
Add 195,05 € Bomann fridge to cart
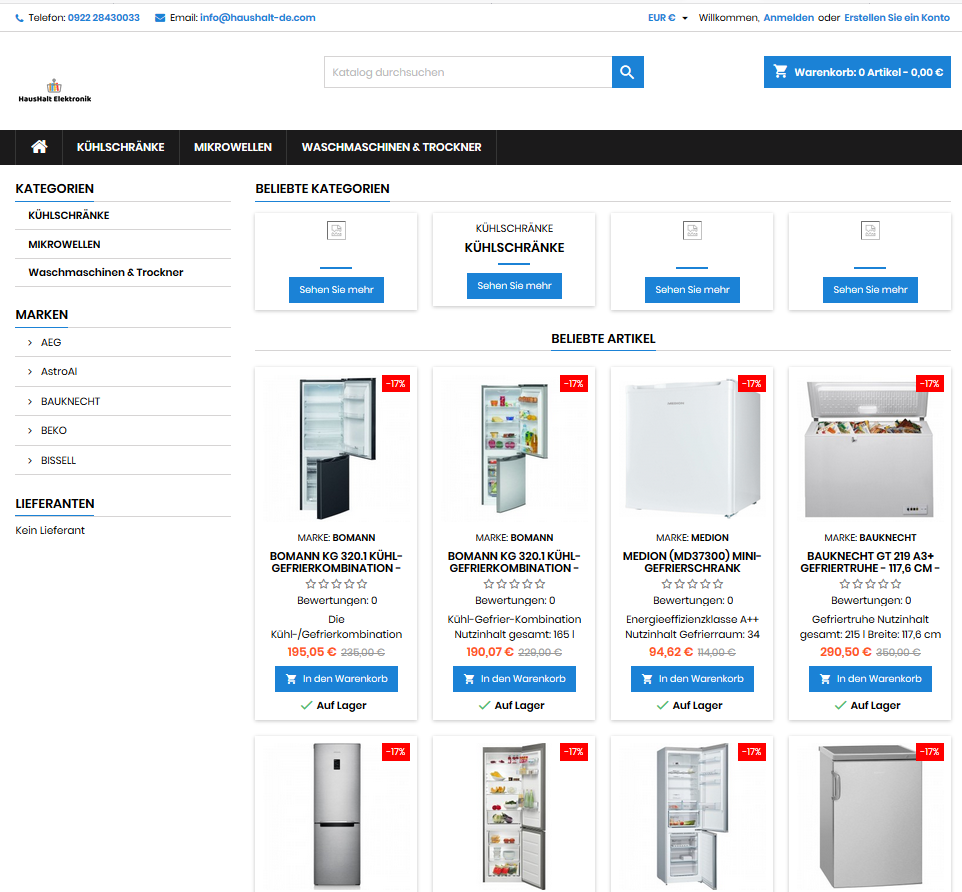pyautogui.click(x=336, y=679)
